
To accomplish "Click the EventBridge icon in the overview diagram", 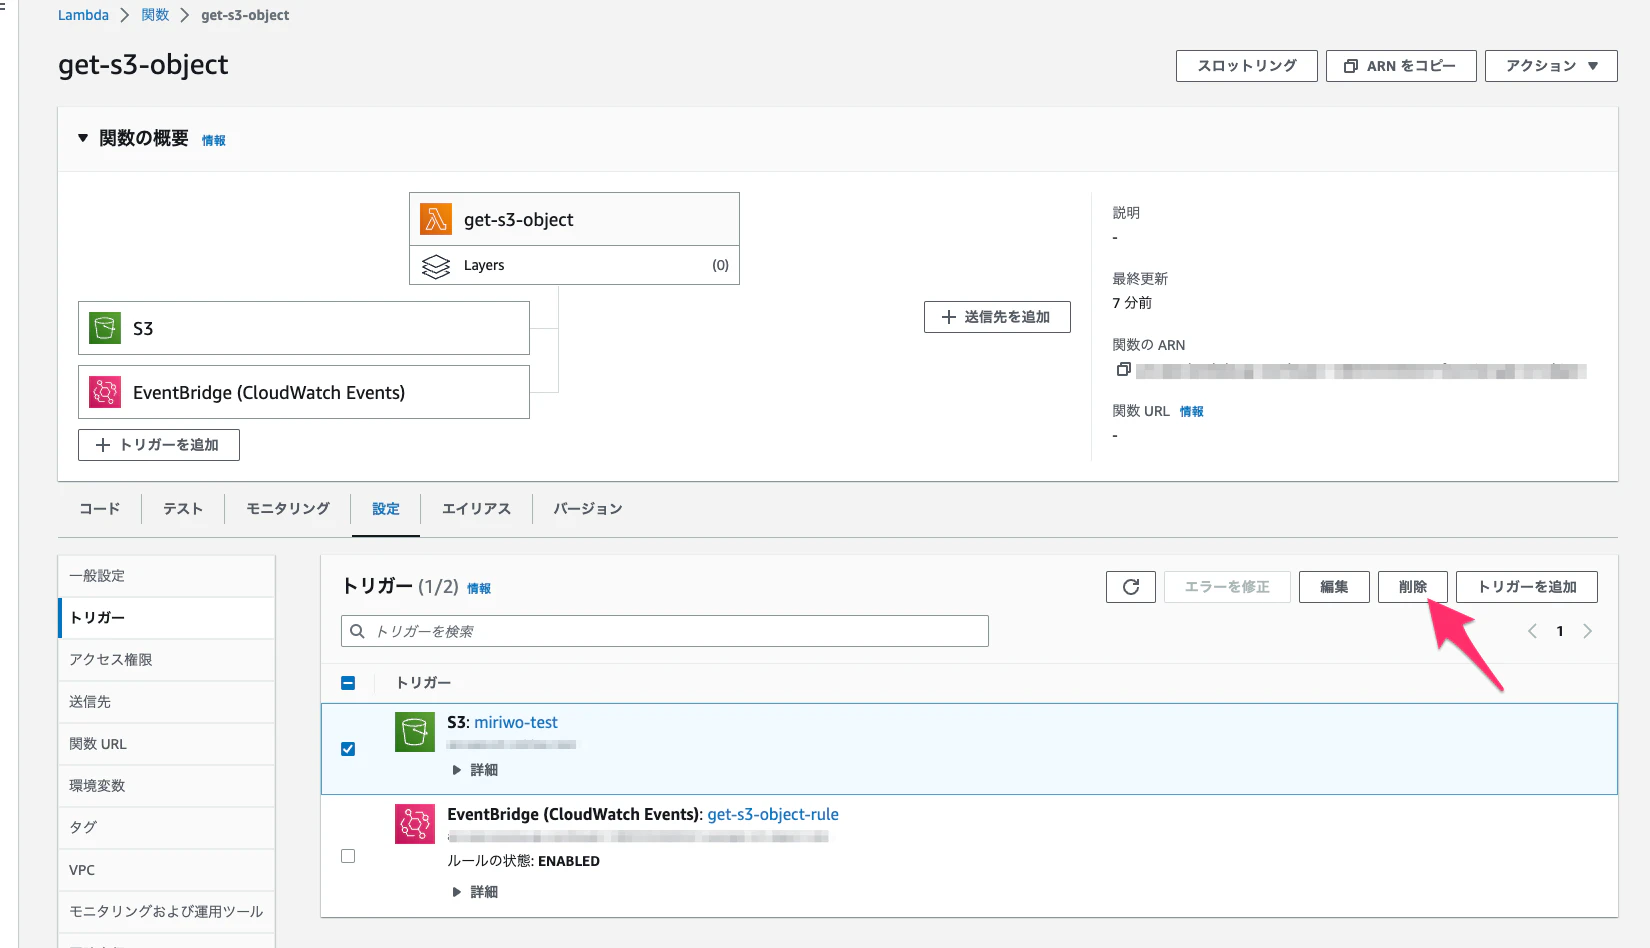I will pyautogui.click(x=105, y=392).
